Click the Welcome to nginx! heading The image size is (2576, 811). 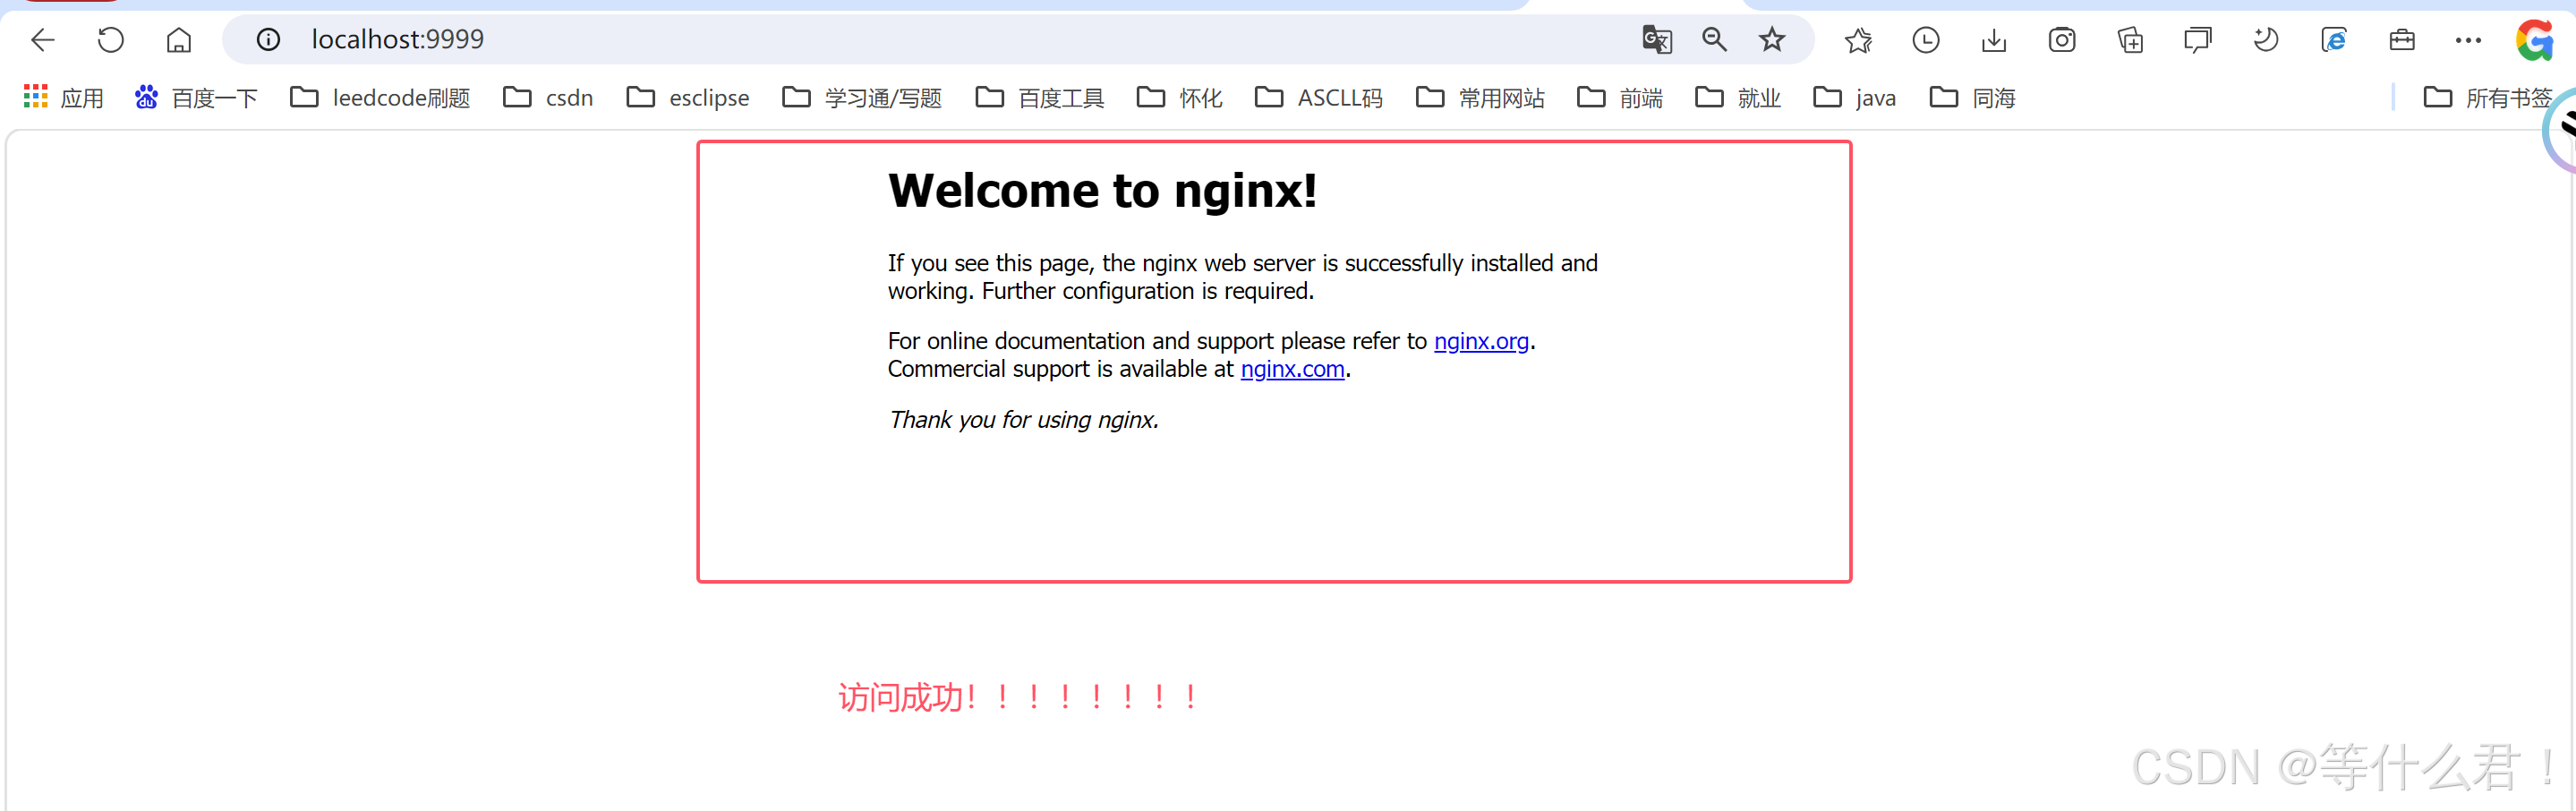[1102, 190]
